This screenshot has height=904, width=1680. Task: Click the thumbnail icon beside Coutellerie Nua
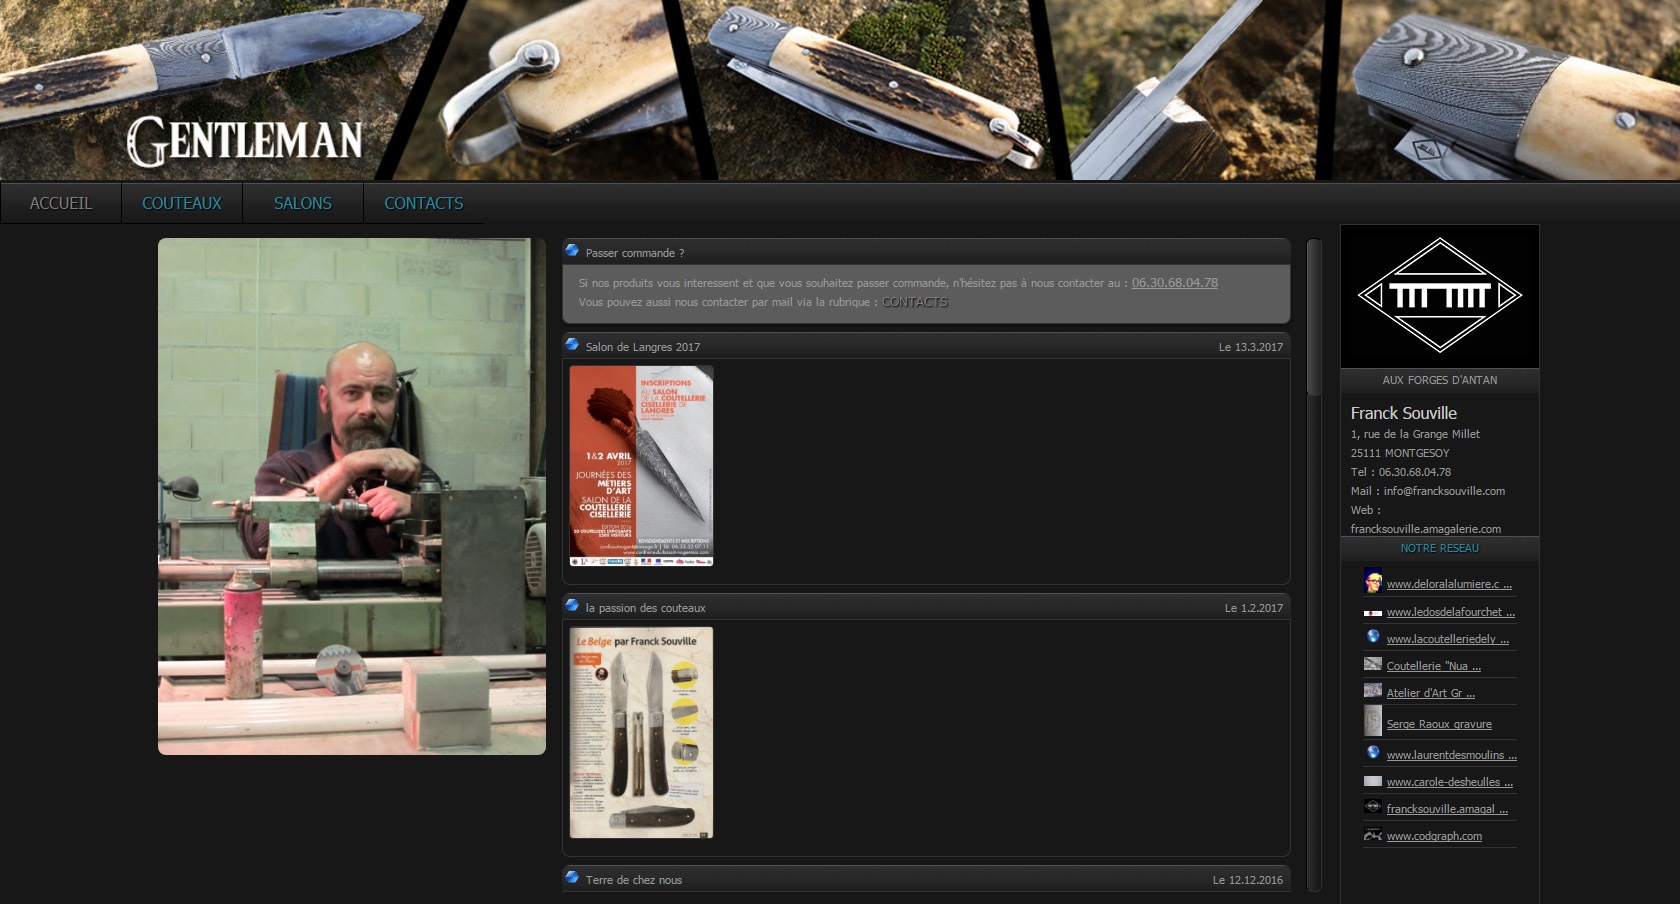point(1373,664)
